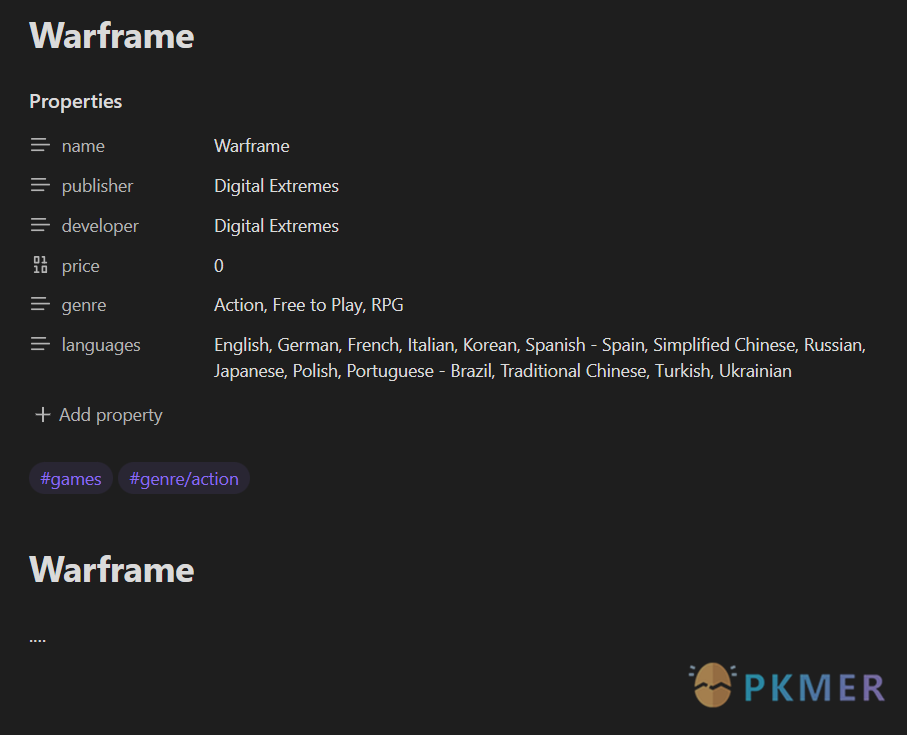Select the genre property label
This screenshot has height=735, width=907.
[x=84, y=305]
